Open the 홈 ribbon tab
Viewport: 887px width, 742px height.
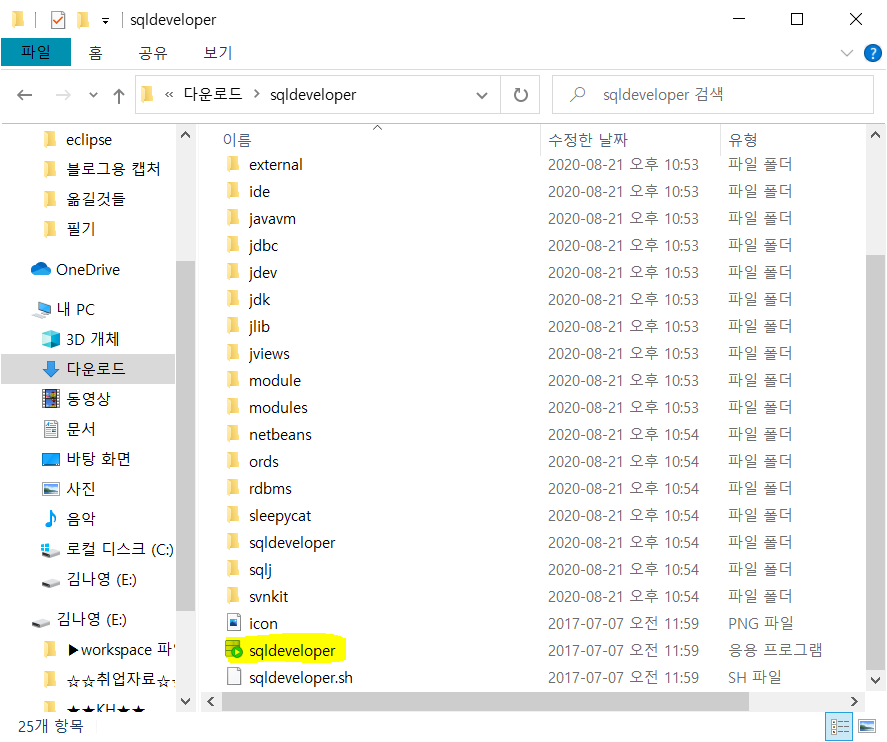(95, 53)
